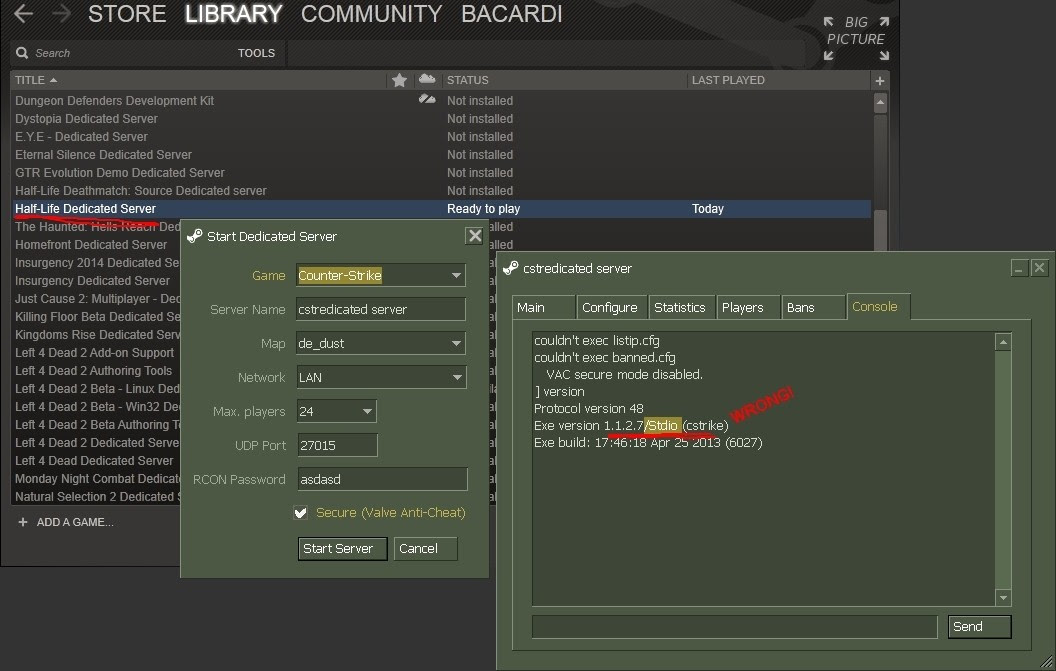Send the console command
Screen dimensions: 1056x671
point(979,627)
